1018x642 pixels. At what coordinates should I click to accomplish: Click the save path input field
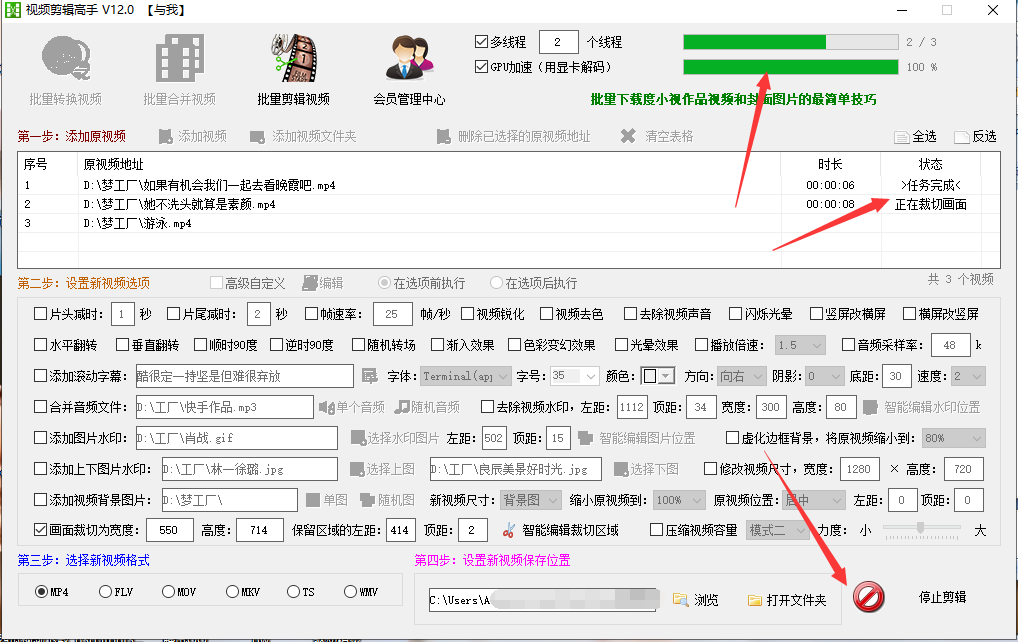pos(542,600)
